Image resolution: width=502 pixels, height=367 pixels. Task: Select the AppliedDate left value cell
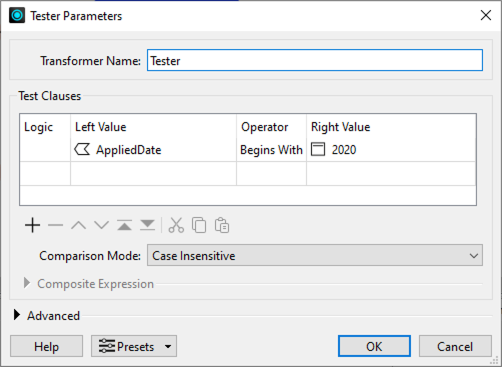[x=153, y=150]
